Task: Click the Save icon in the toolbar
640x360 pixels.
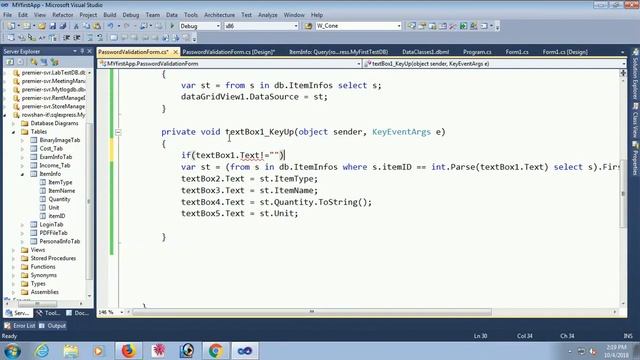Action: click(x=53, y=26)
